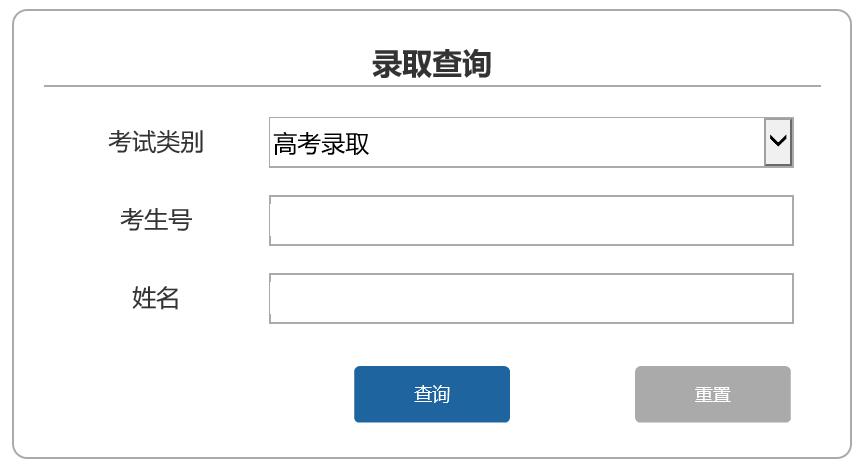Click the 姓名 label

(156, 298)
